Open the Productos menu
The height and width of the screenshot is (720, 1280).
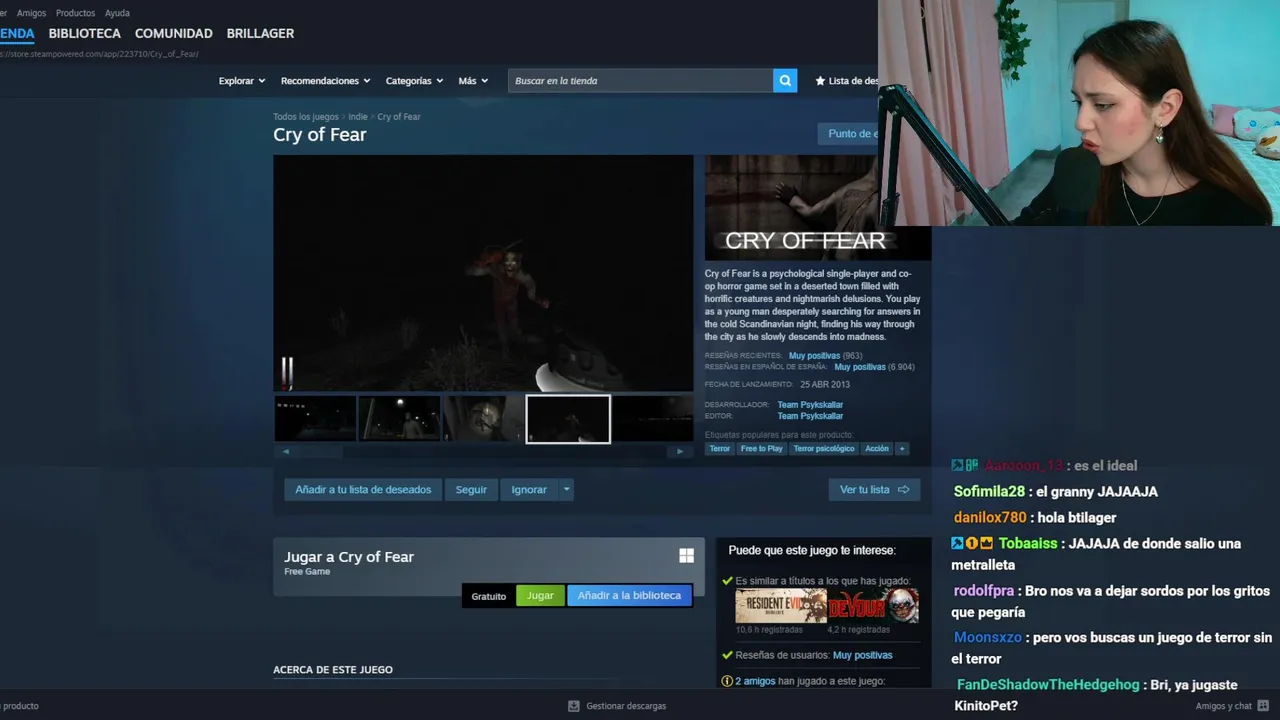coord(76,13)
